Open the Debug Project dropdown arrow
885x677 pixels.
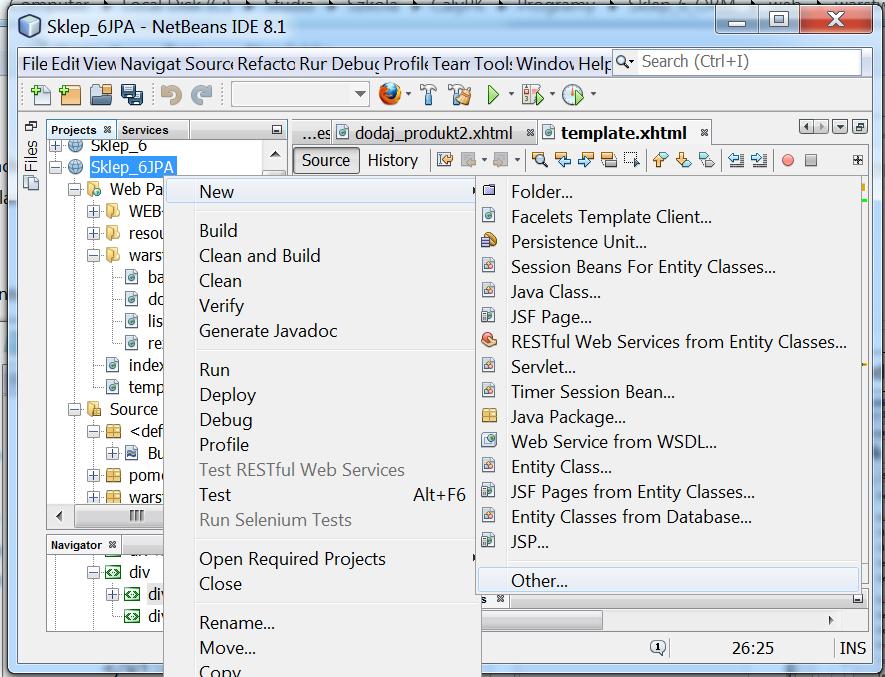click(x=552, y=94)
